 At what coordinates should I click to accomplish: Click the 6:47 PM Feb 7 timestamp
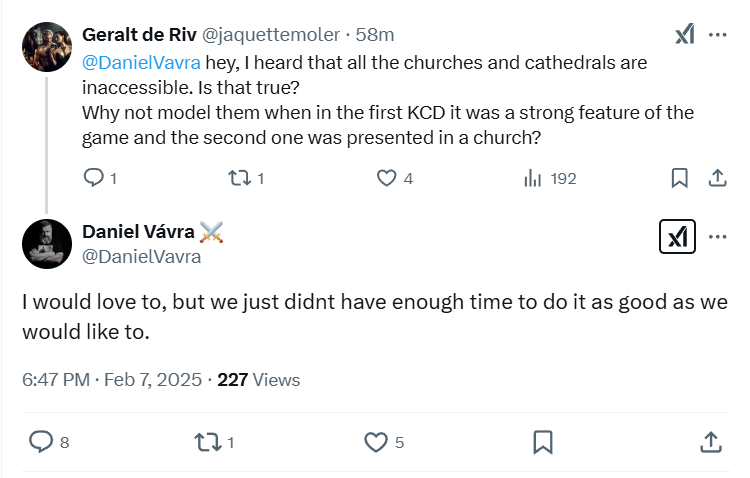[111, 380]
